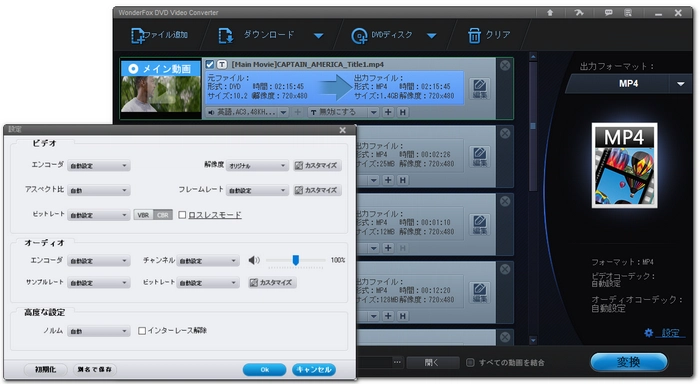This screenshot has height=384, width=700.
Task: Click the 編集 edit icon for the 00:02:26 item
Action: [479, 156]
